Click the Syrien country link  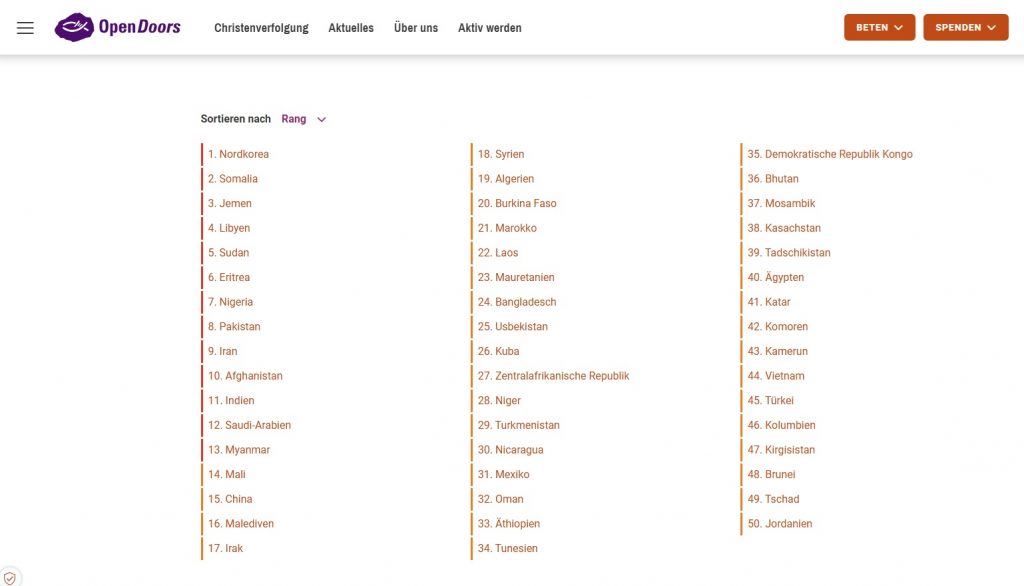501,154
